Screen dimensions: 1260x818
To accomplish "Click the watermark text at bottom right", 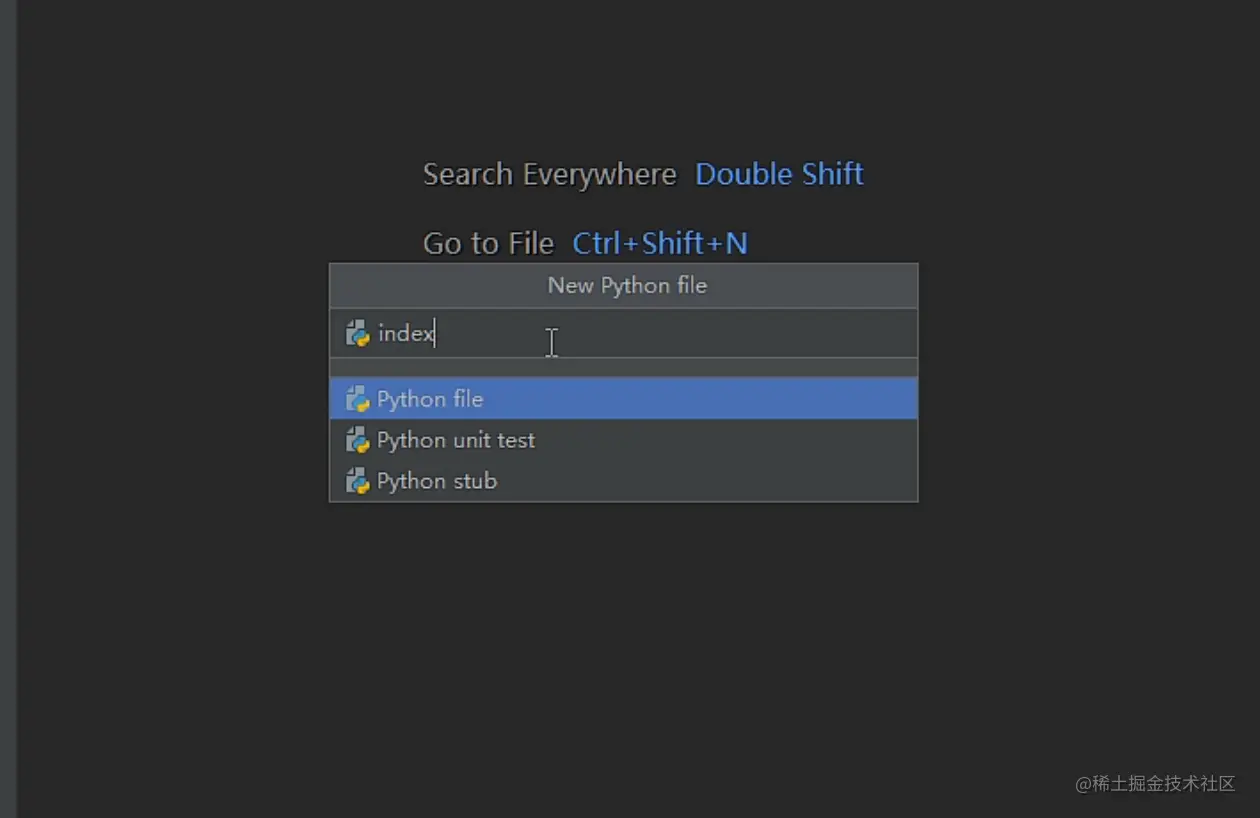I will (1155, 783).
